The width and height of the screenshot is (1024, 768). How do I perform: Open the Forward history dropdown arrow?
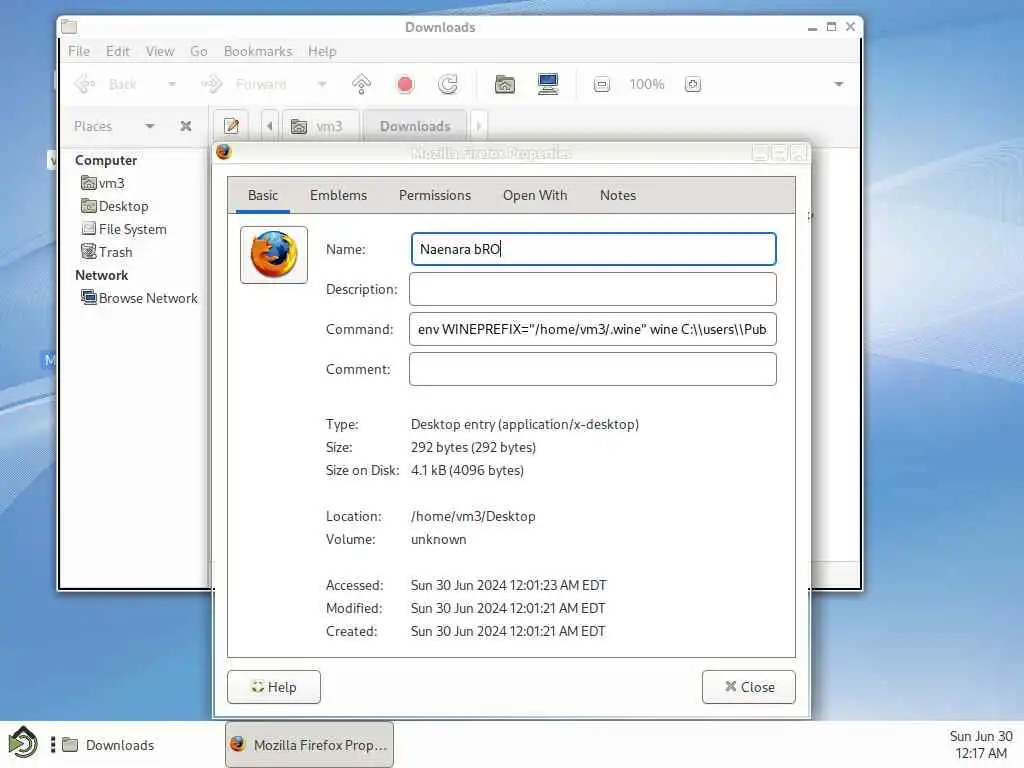click(321, 84)
